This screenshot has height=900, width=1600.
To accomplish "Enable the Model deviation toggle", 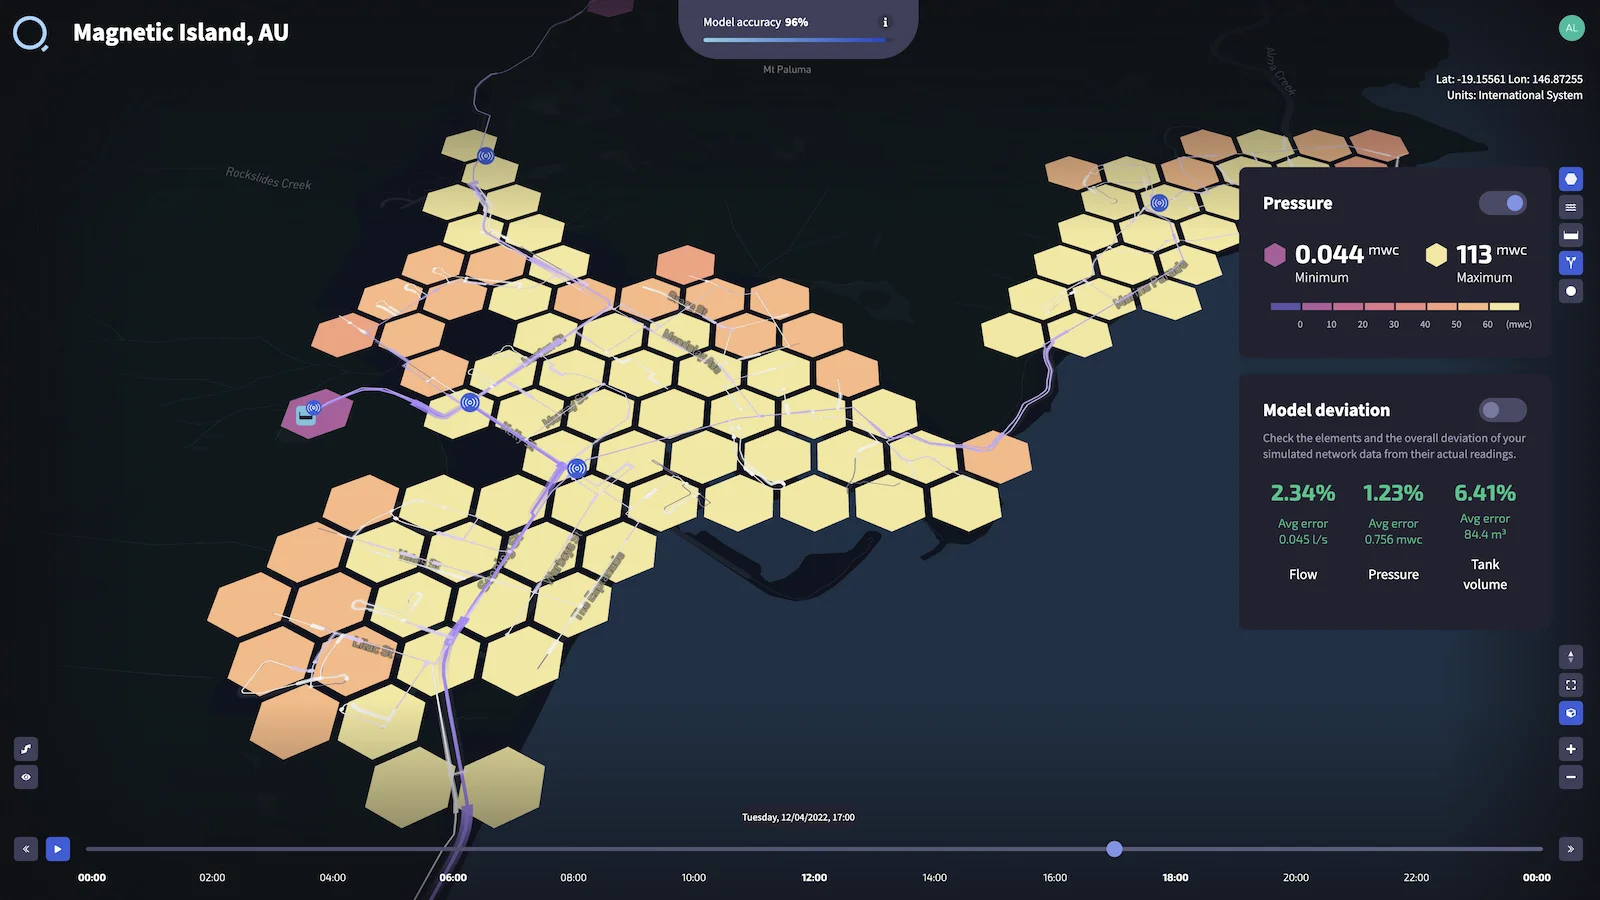I will point(1503,410).
